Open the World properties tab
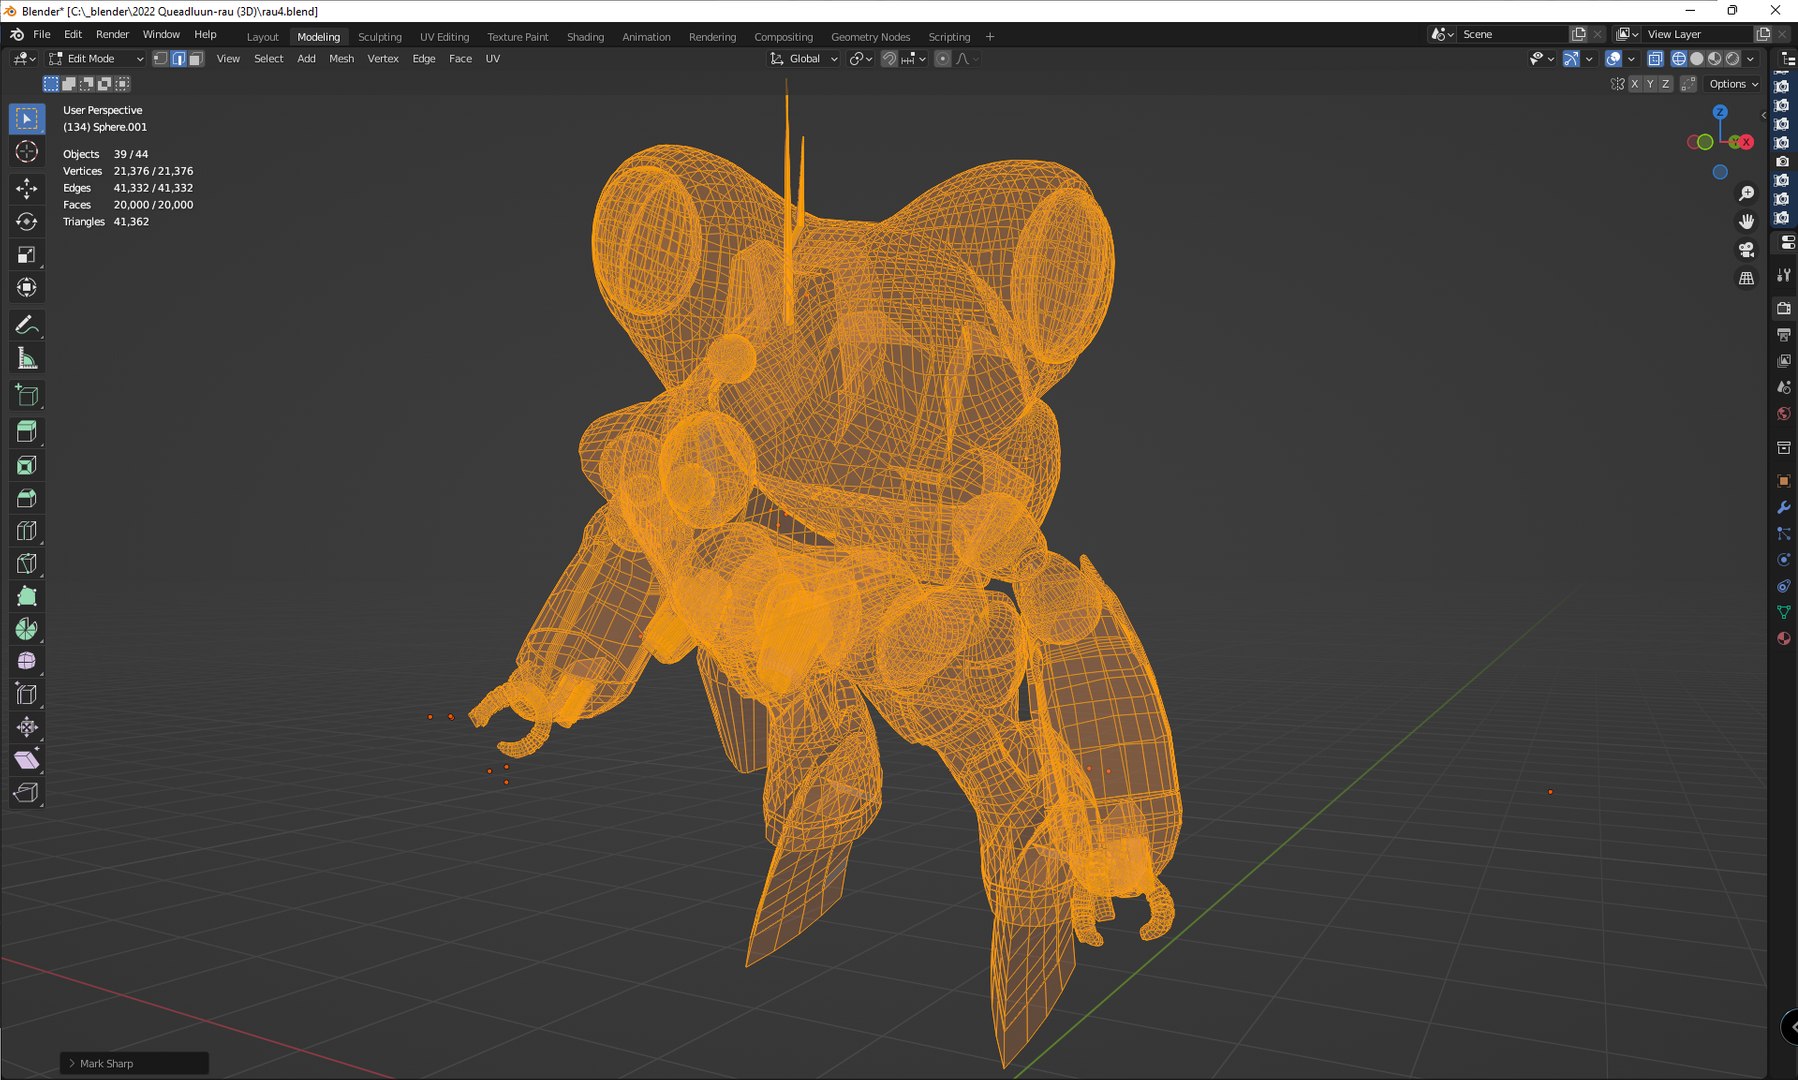Image resolution: width=1798 pixels, height=1080 pixels. coord(1784,413)
